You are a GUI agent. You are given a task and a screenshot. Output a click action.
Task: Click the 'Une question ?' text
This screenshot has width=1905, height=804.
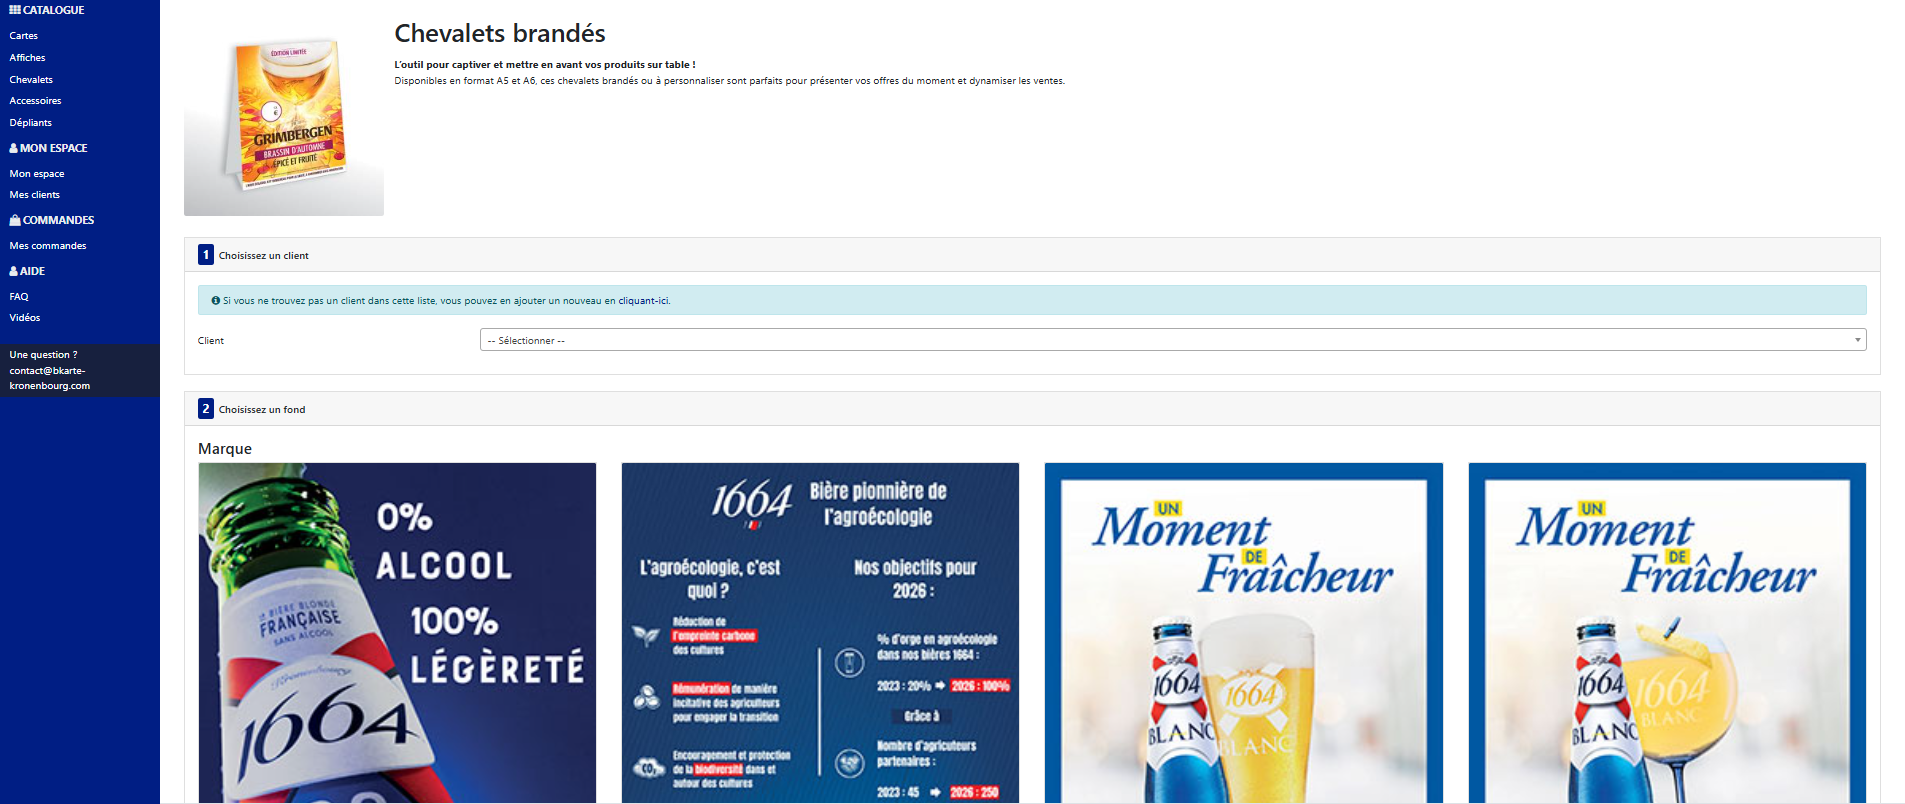pos(43,355)
